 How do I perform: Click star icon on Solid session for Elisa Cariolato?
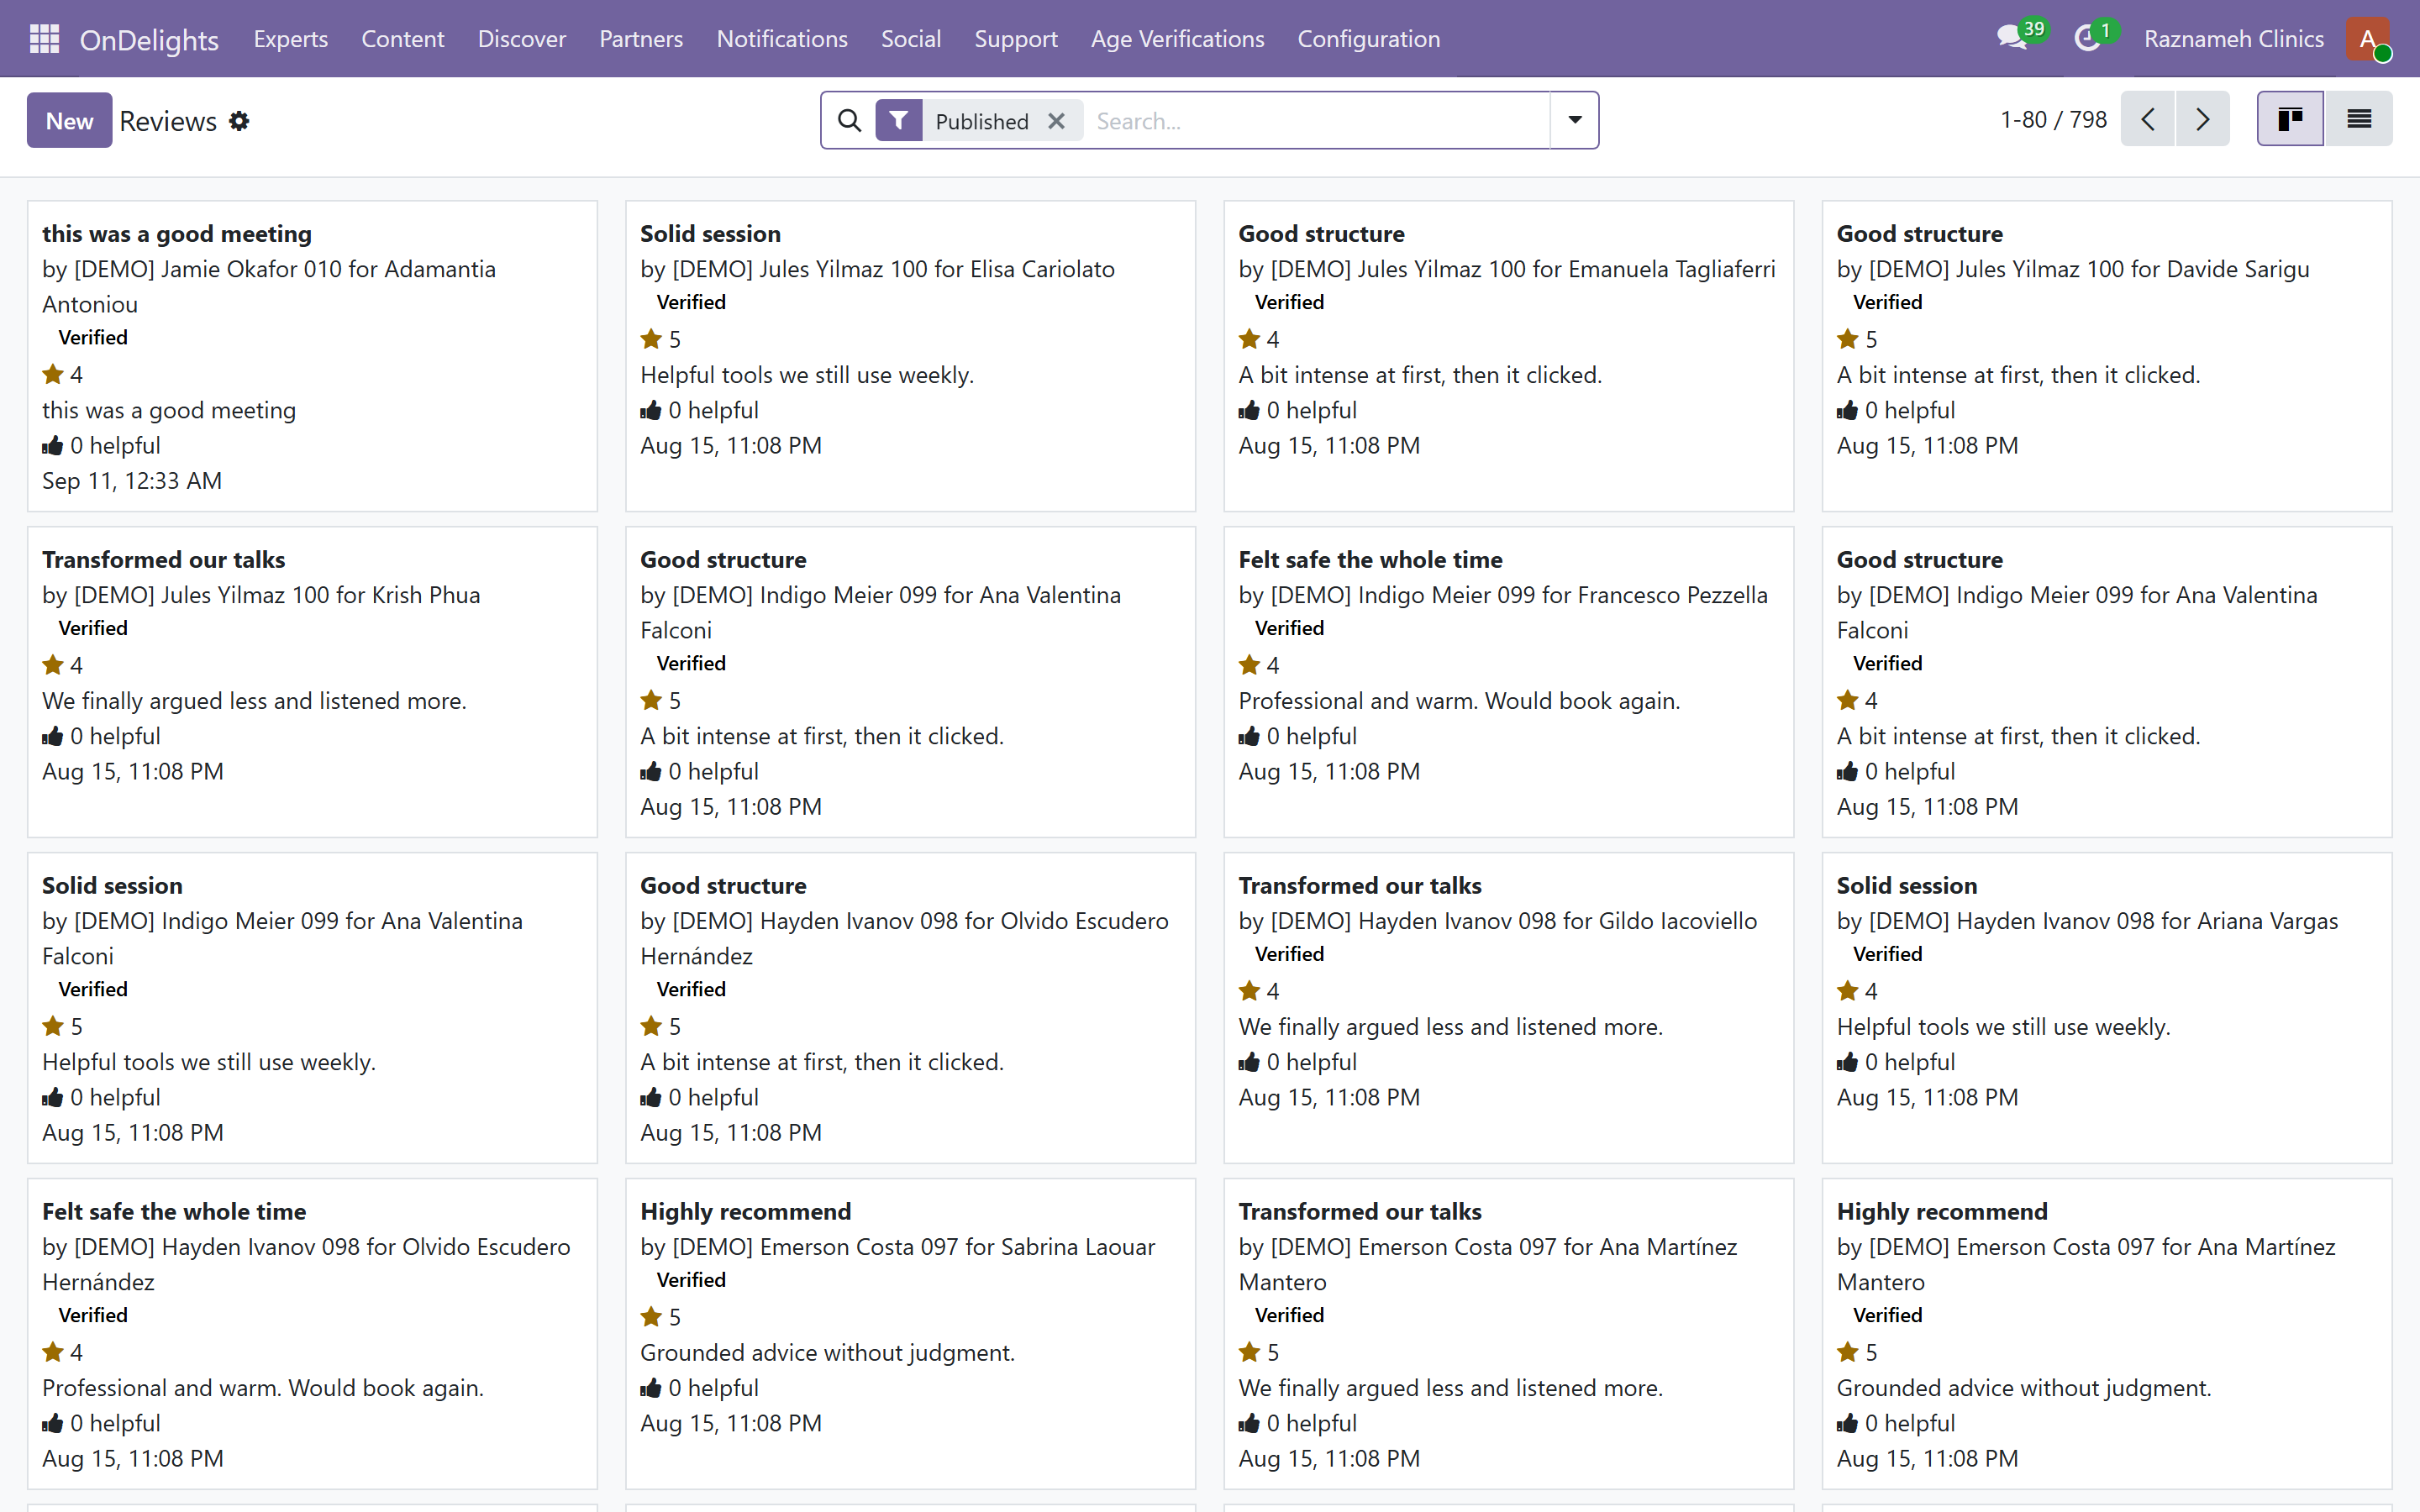[651, 339]
